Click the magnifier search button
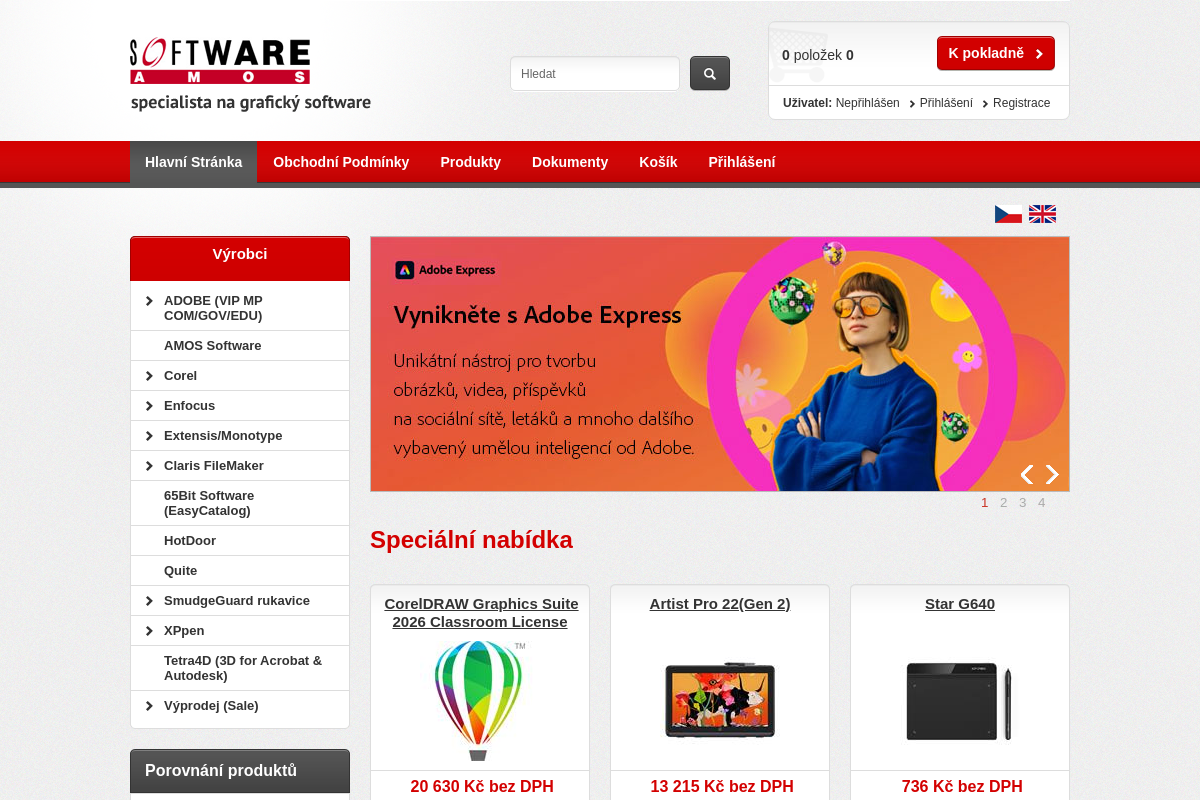Viewport: 1200px width, 800px height. 710,73
